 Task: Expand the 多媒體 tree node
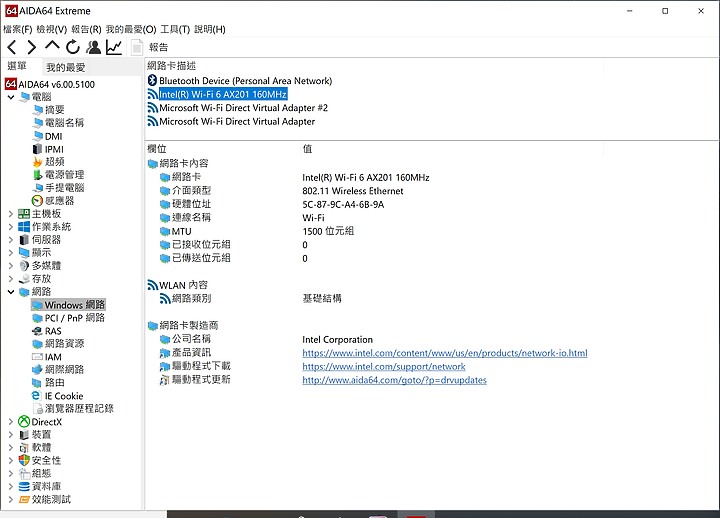[x=11, y=265]
